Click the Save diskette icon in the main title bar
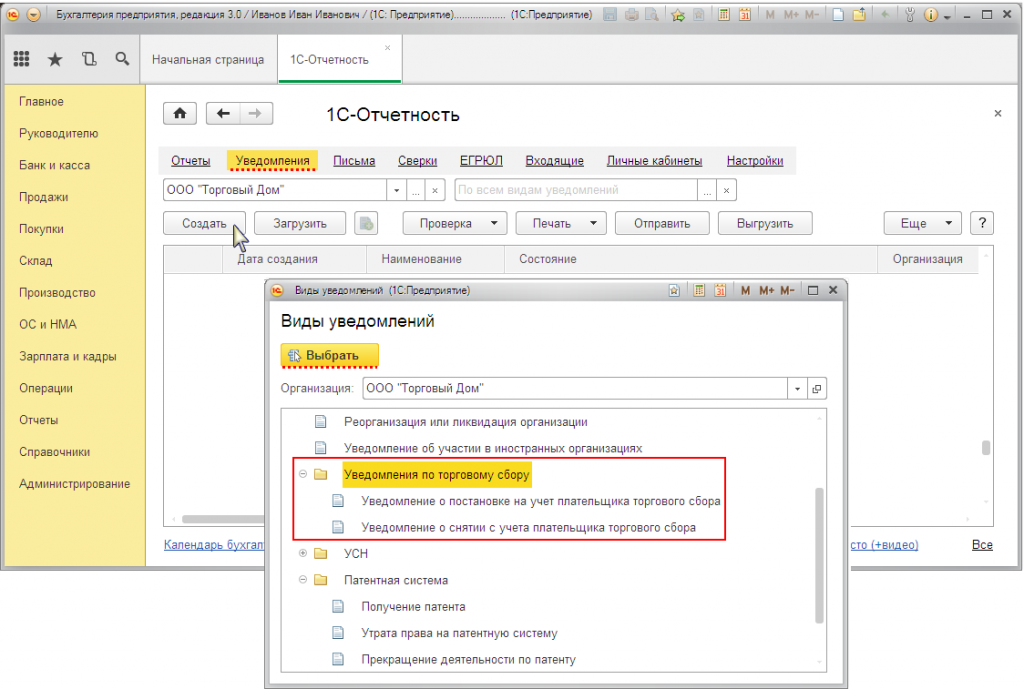Screen dimensions: 1024x689 point(610,14)
